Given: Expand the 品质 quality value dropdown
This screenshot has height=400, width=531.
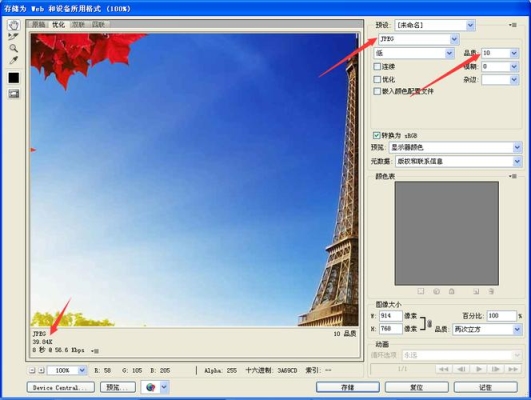Looking at the screenshot, I should [x=514, y=53].
